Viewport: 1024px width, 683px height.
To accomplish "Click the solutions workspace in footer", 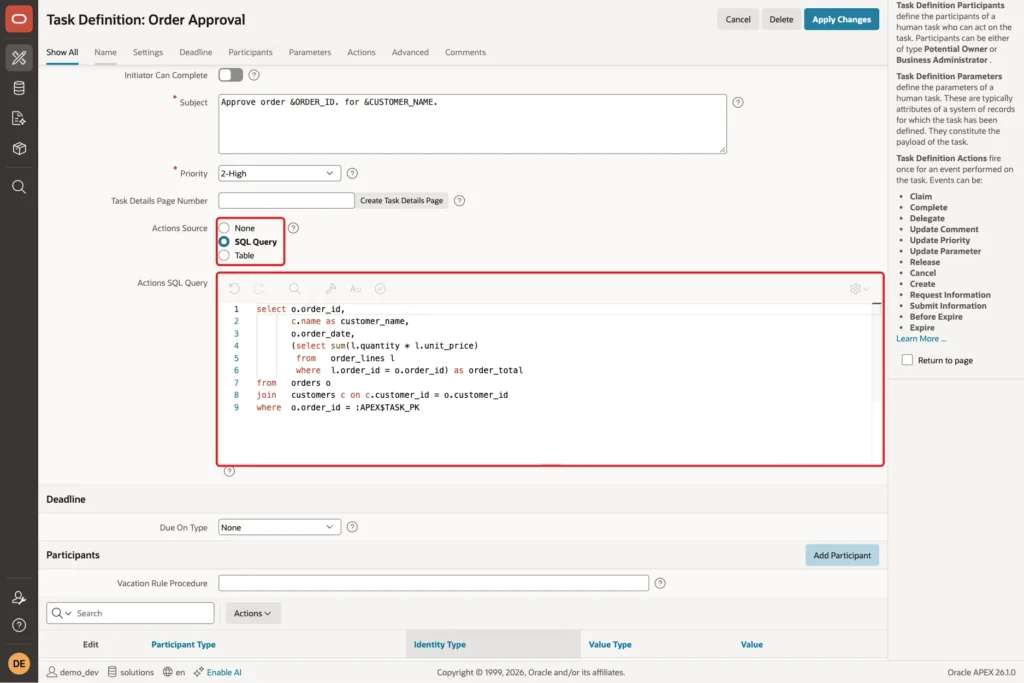I will 131,672.
